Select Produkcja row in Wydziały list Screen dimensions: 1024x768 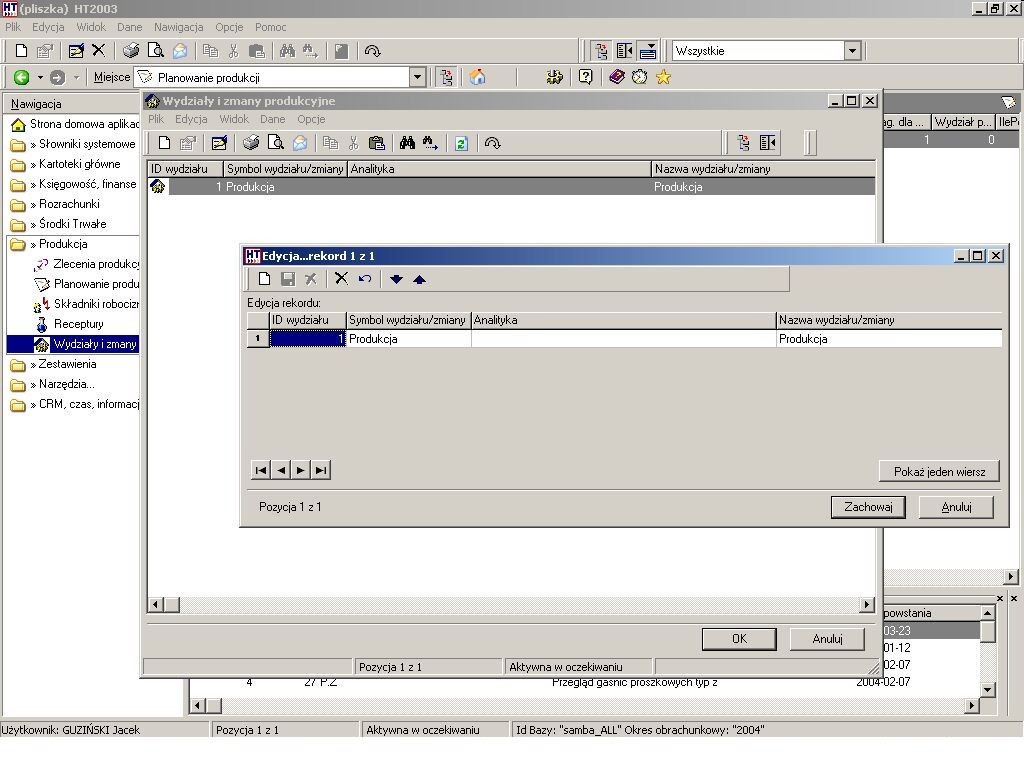click(x=511, y=187)
